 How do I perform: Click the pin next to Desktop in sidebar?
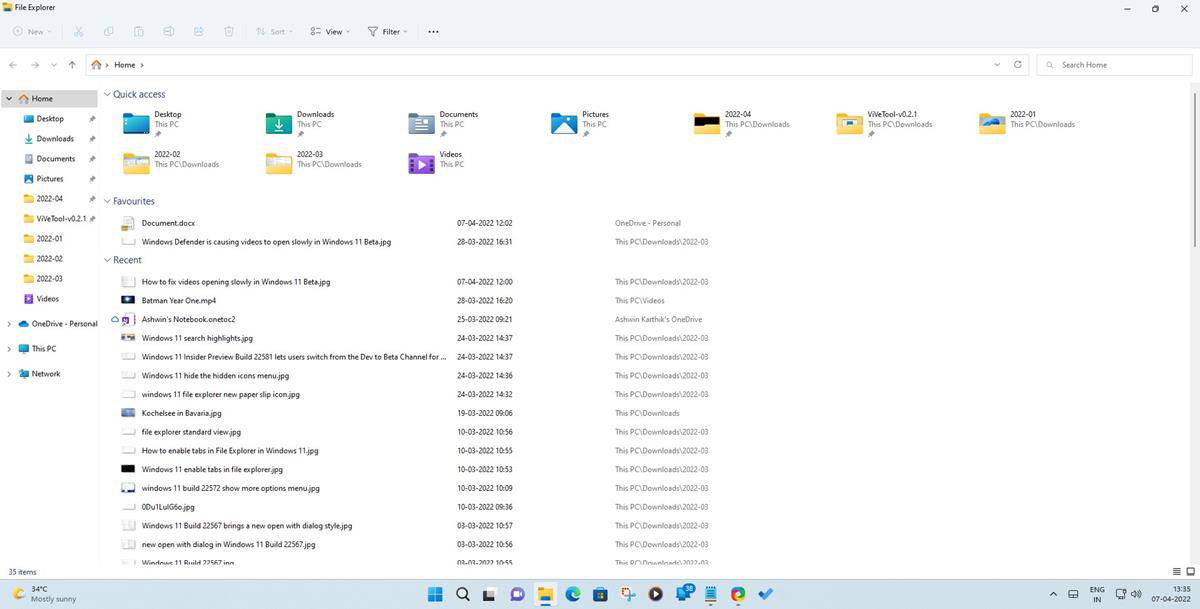[92, 119]
